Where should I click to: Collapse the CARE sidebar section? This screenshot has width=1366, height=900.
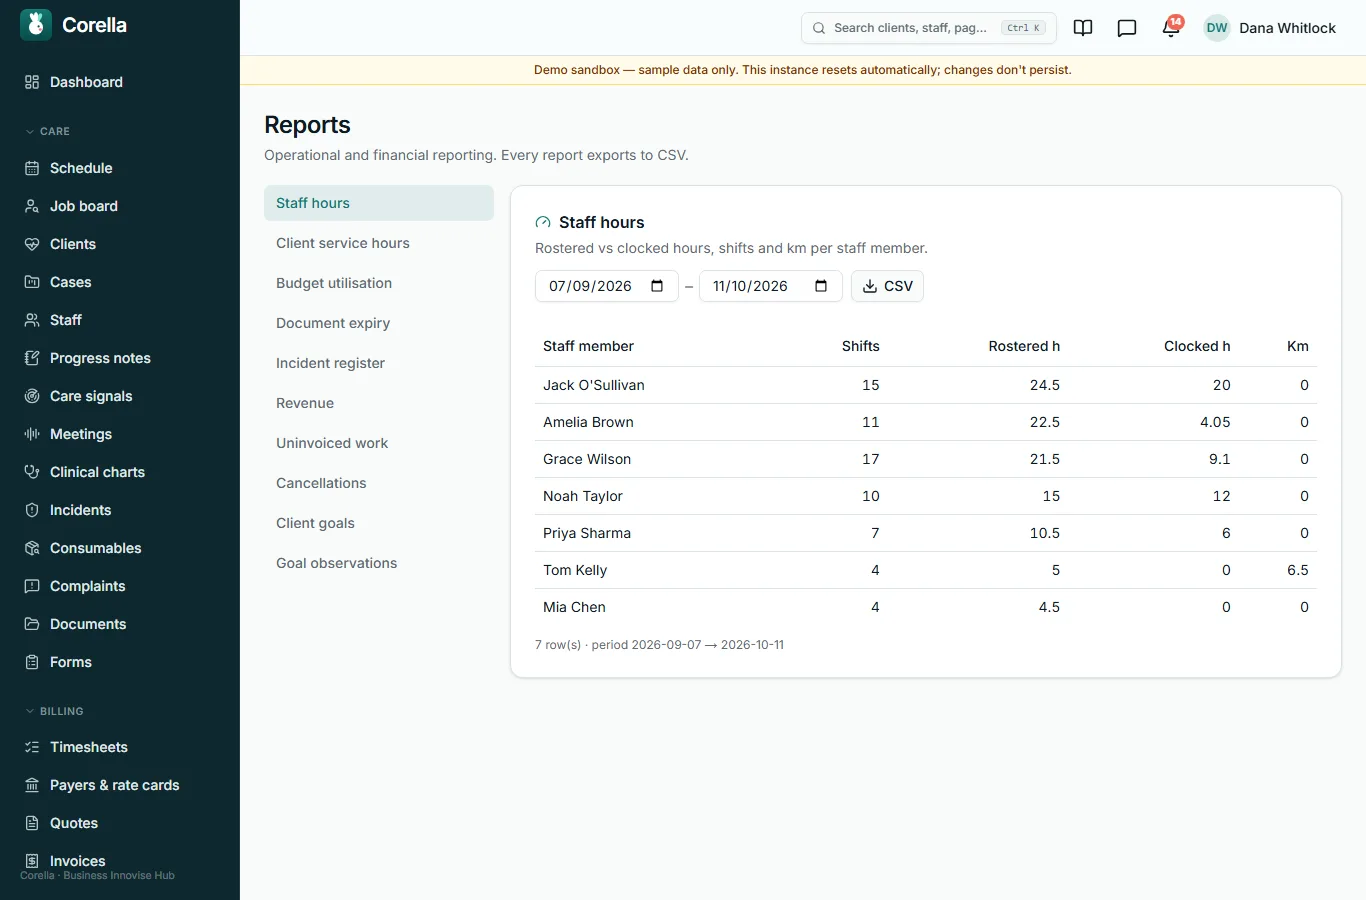click(x=47, y=131)
